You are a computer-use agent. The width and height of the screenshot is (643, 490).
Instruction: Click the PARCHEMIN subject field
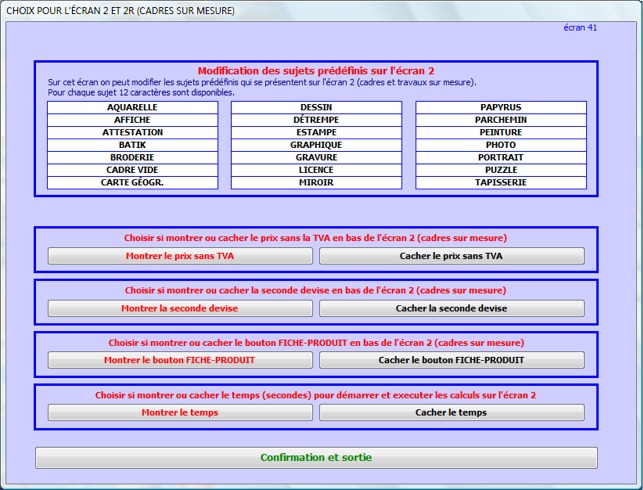[x=501, y=120]
